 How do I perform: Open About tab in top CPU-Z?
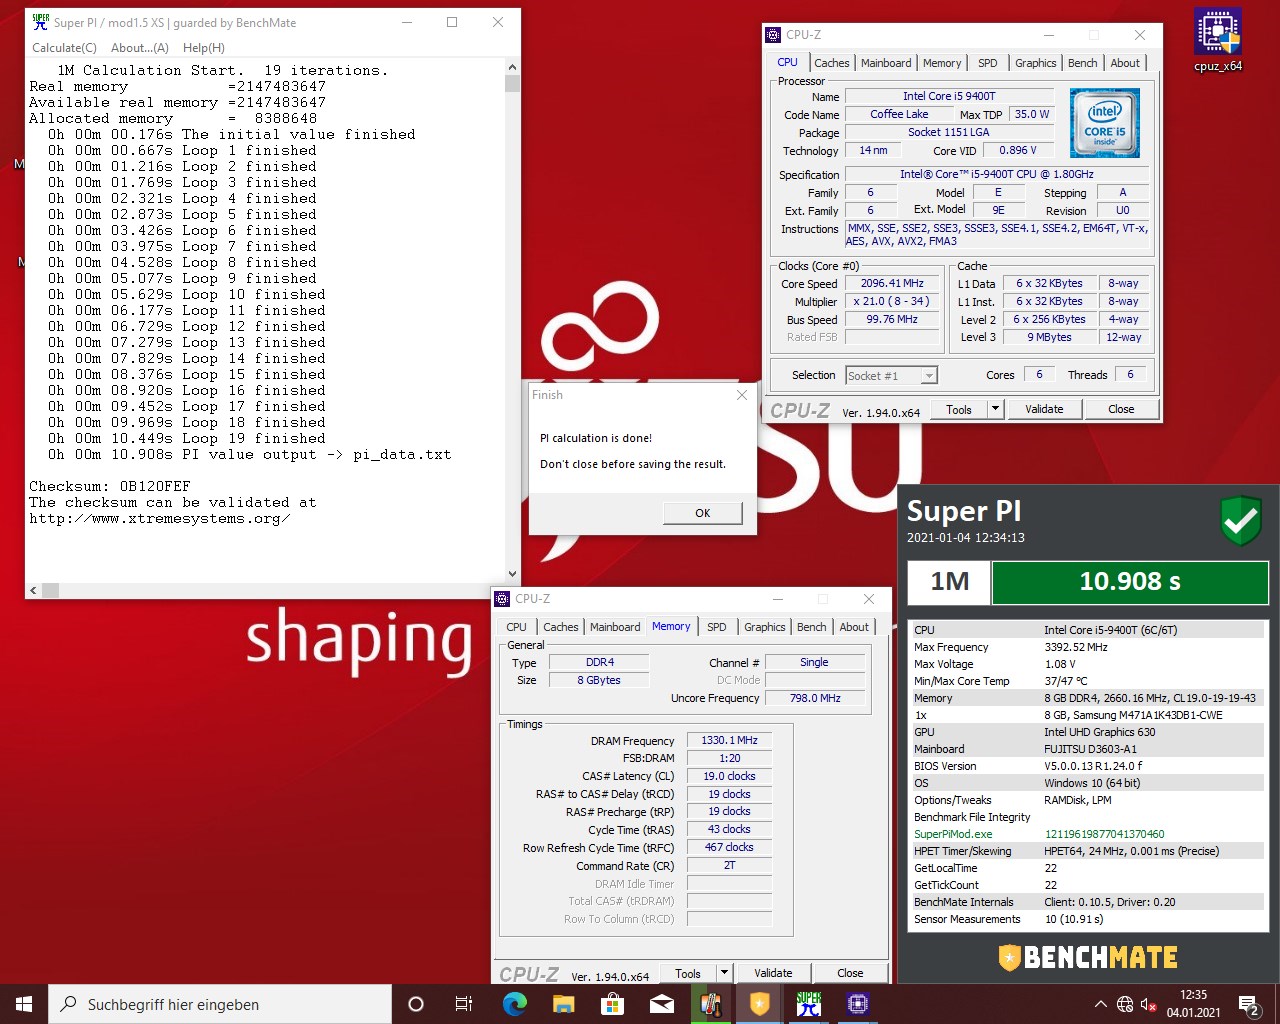[1125, 63]
